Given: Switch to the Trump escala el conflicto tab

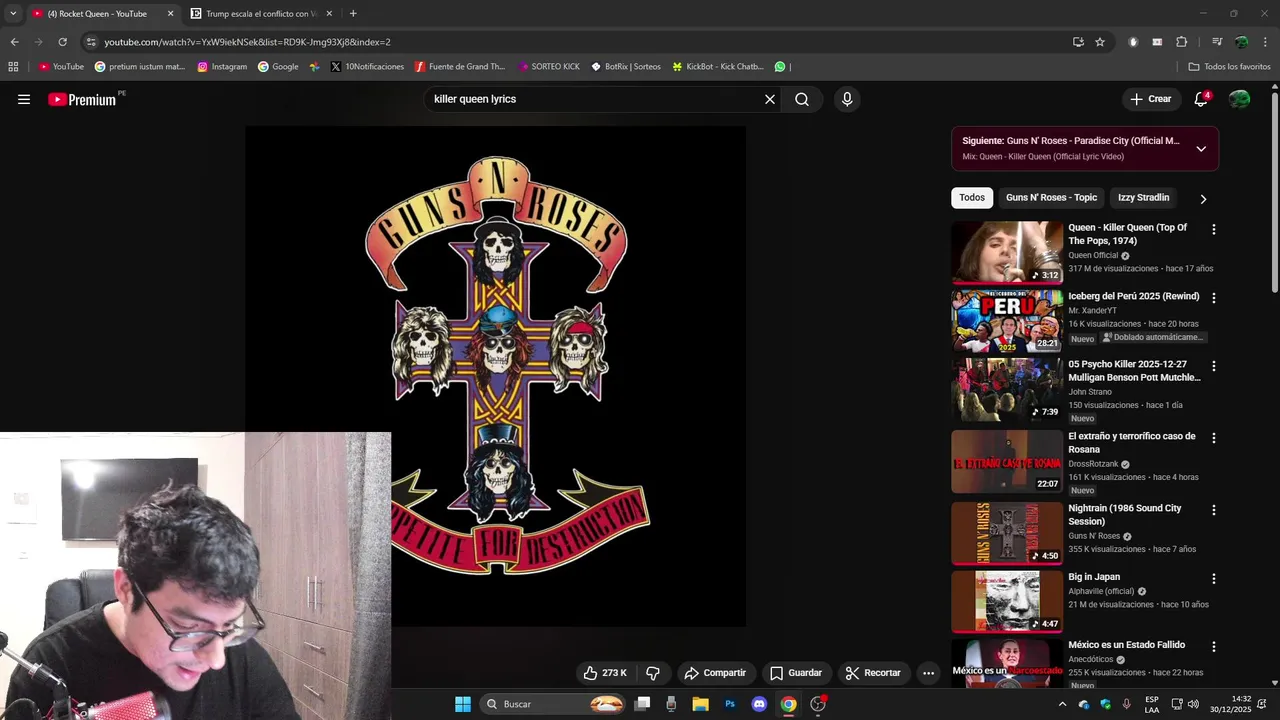Looking at the screenshot, I should [x=262, y=14].
